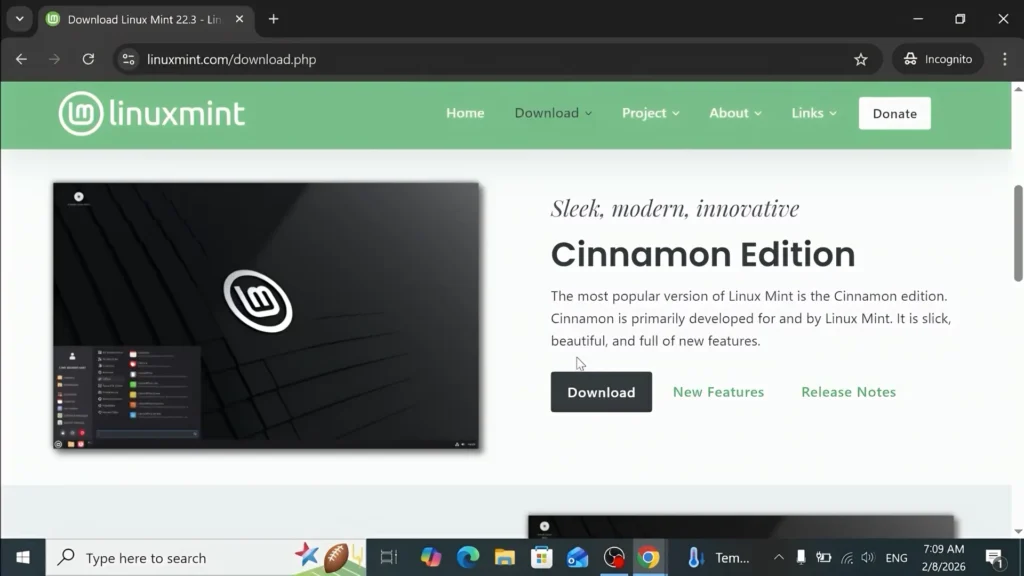Open Microsoft Edge from taskbar
The height and width of the screenshot is (576, 1024).
pyautogui.click(x=468, y=558)
